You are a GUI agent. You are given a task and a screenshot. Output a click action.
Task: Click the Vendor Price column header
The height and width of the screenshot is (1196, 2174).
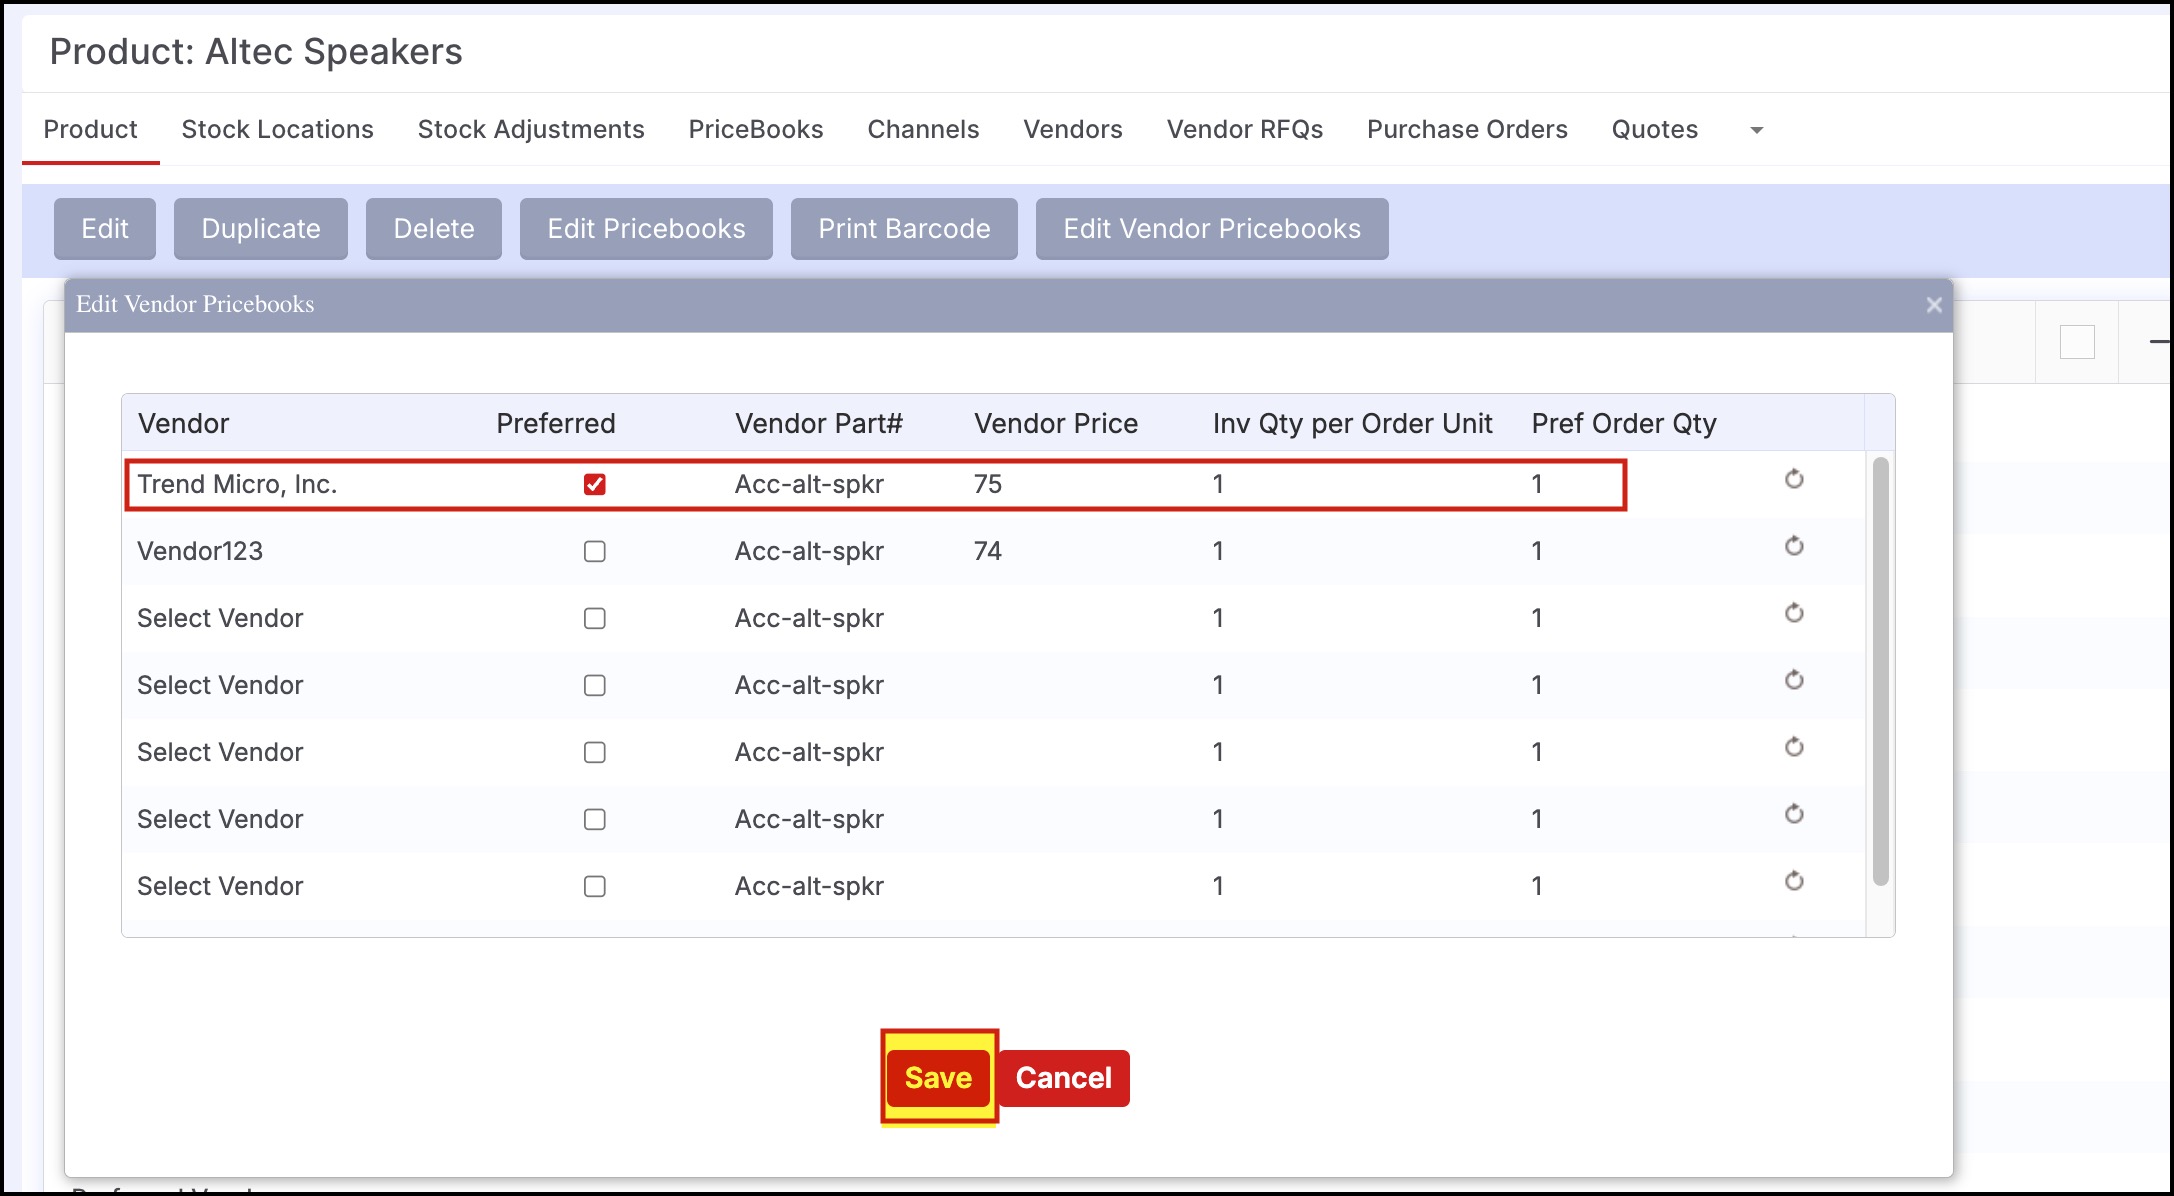(1056, 423)
